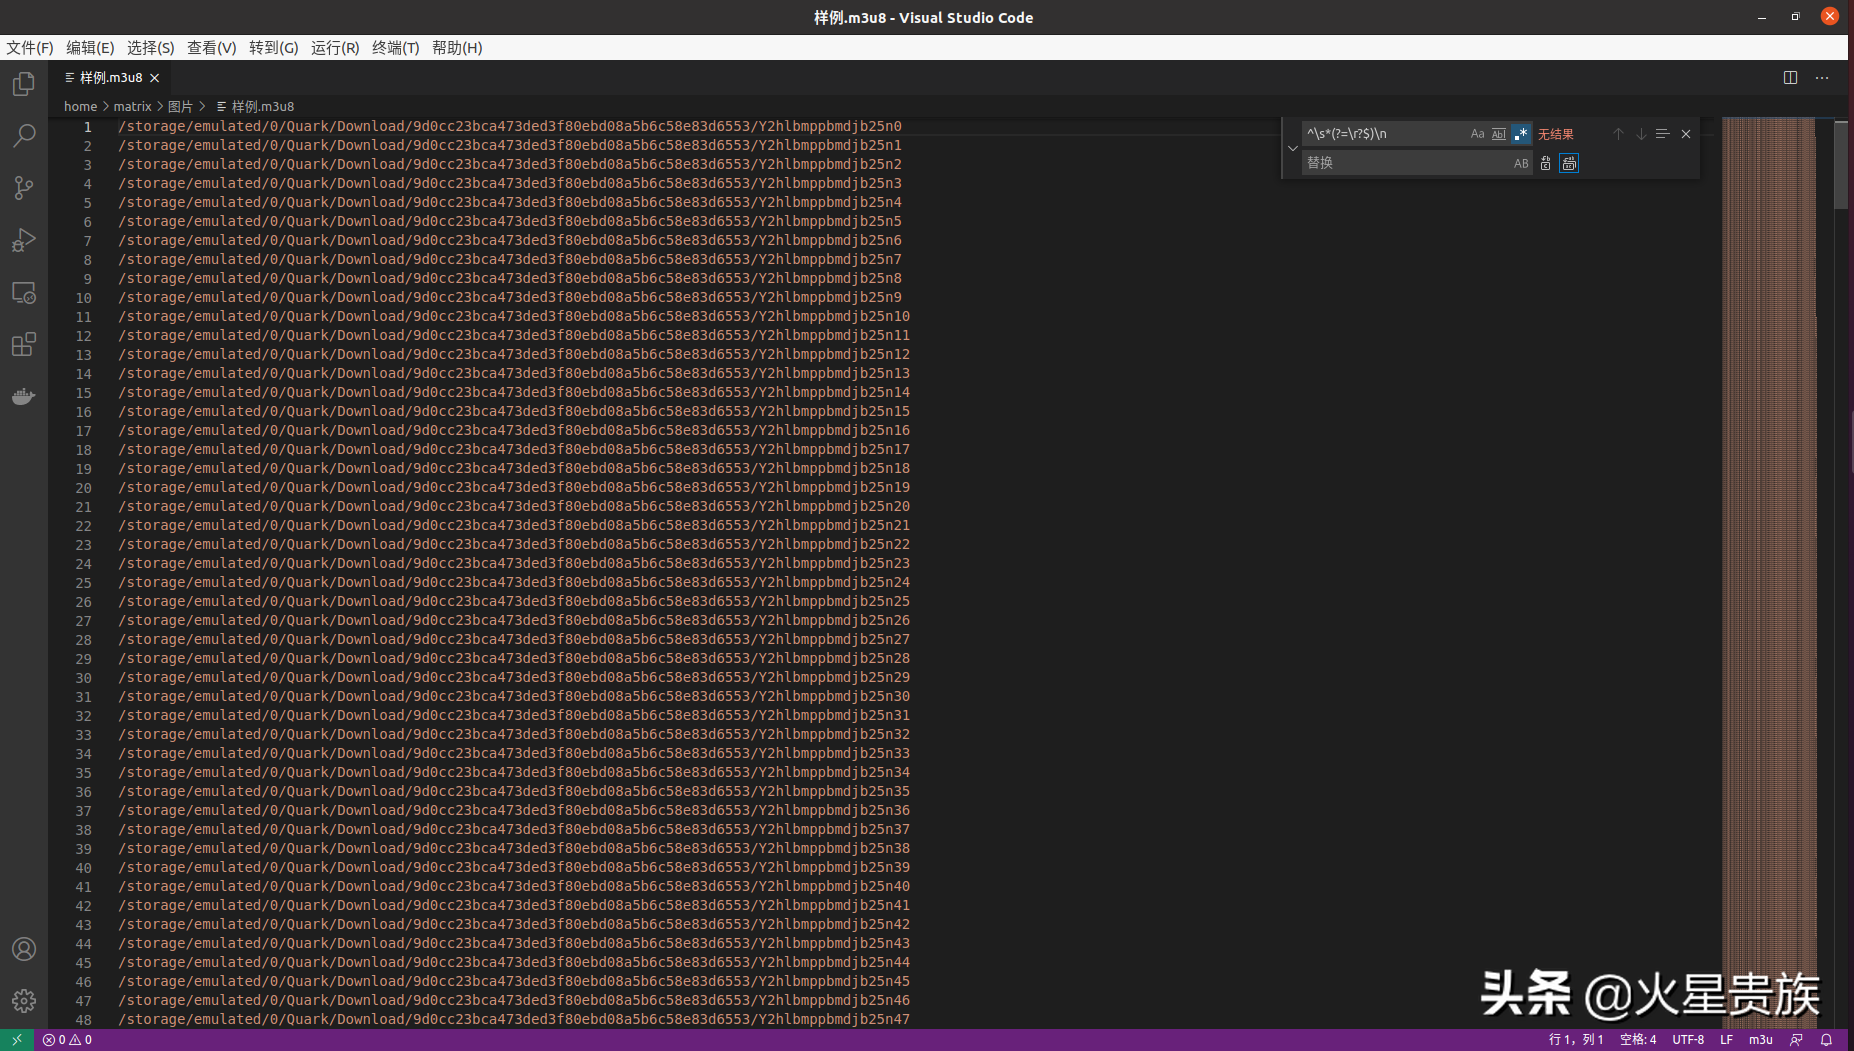Click line number 24 in the gutter
This screenshot has height=1051, width=1854.
coord(83,564)
